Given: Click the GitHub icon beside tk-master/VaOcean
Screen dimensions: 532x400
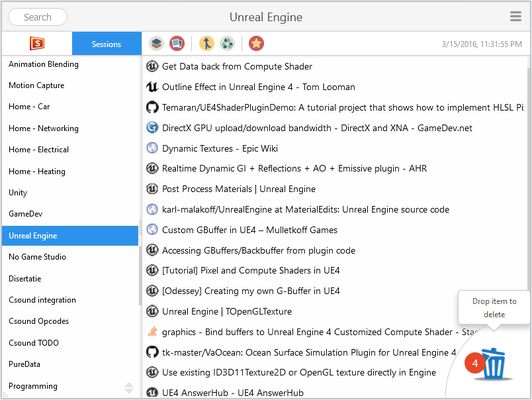Looking at the screenshot, I should tap(152, 352).
